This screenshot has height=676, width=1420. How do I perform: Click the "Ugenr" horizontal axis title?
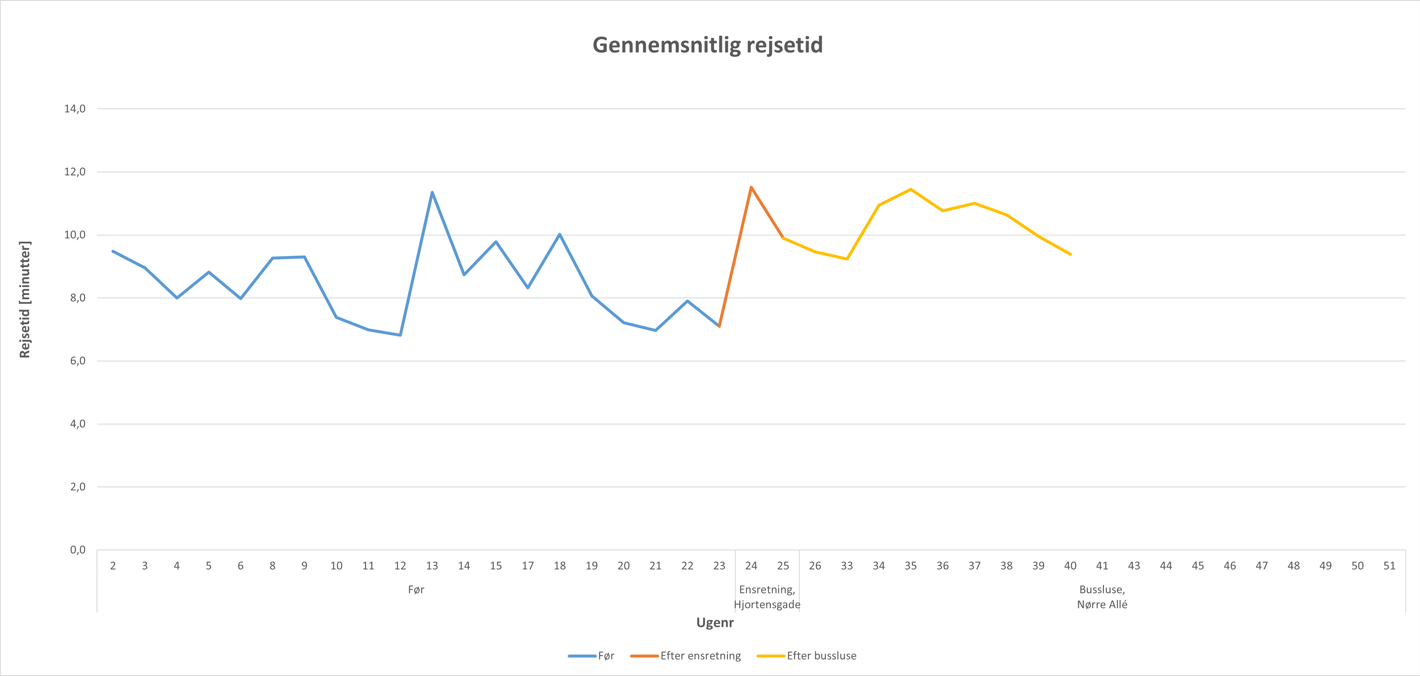[x=715, y=623]
